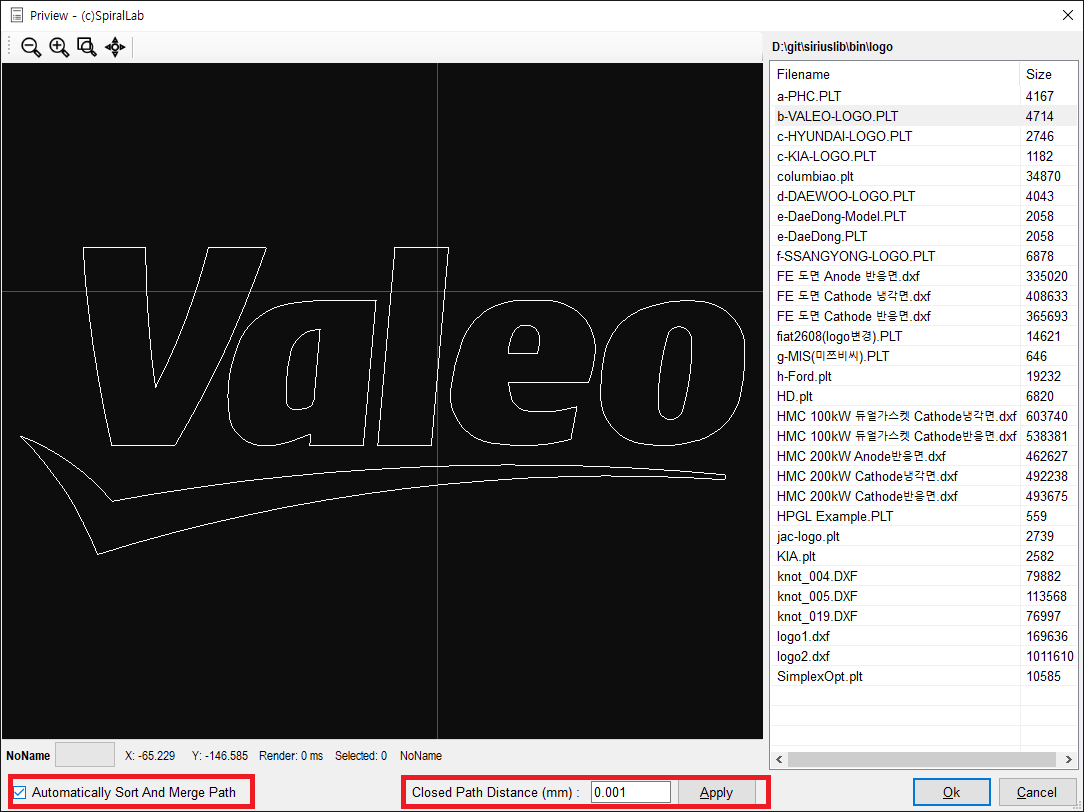Click the zoom out magnifier icon
This screenshot has width=1084, height=812.
31,47
